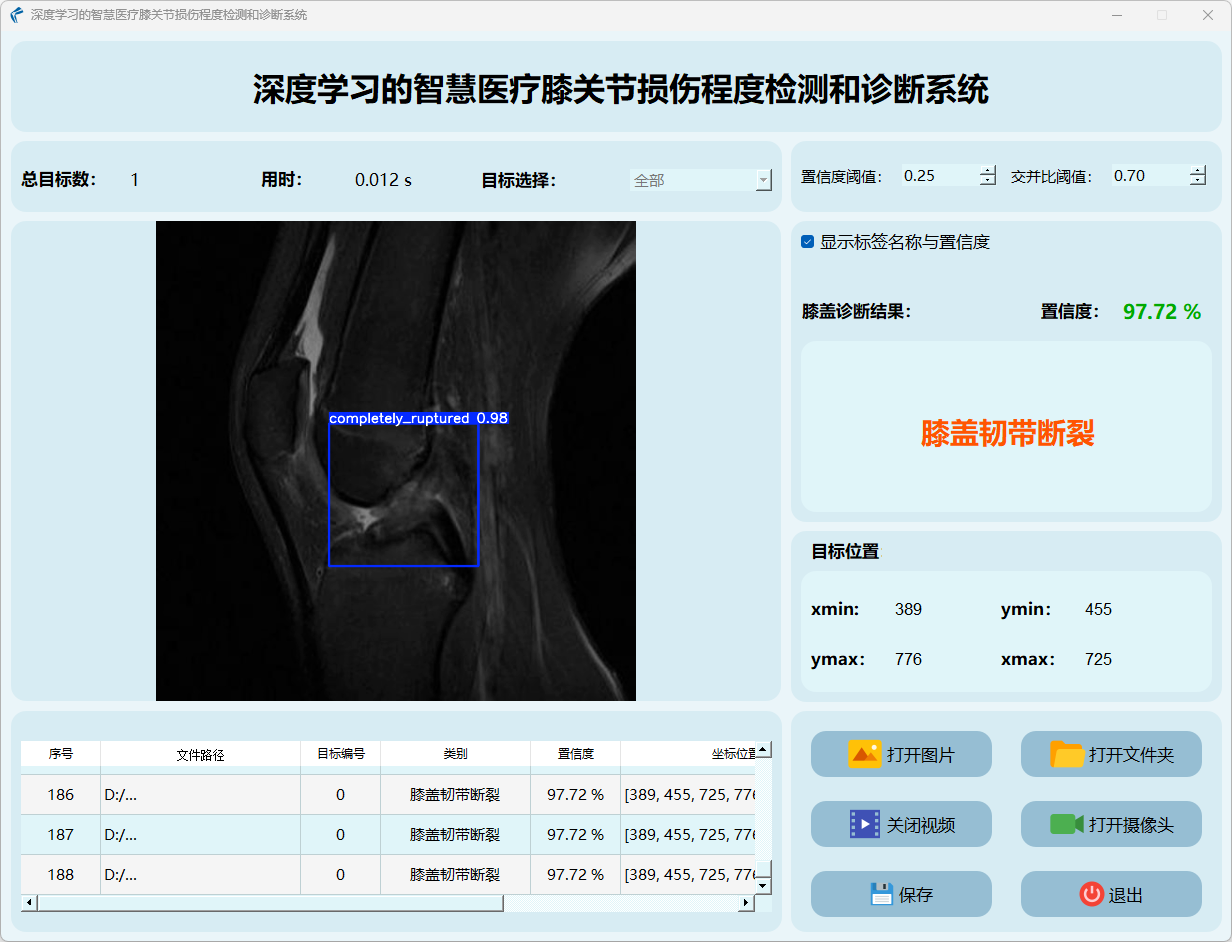Click the app logo in the title bar
The image size is (1232, 942).
point(16,15)
